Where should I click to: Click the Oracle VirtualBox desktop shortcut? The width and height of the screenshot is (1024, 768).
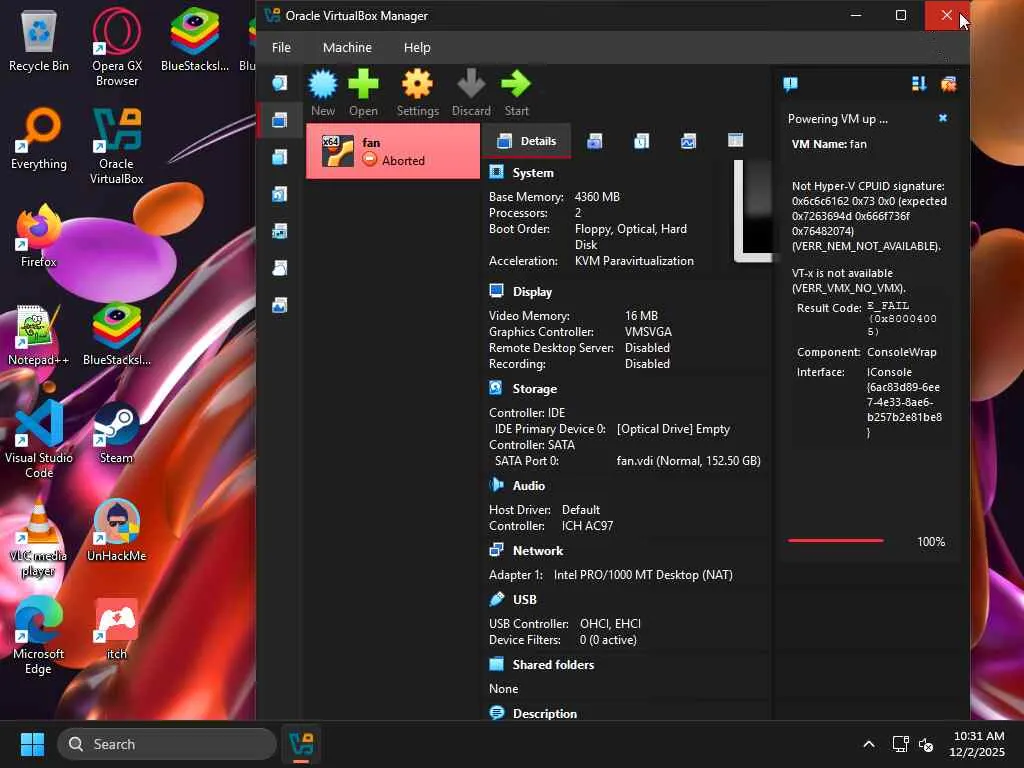click(x=116, y=146)
